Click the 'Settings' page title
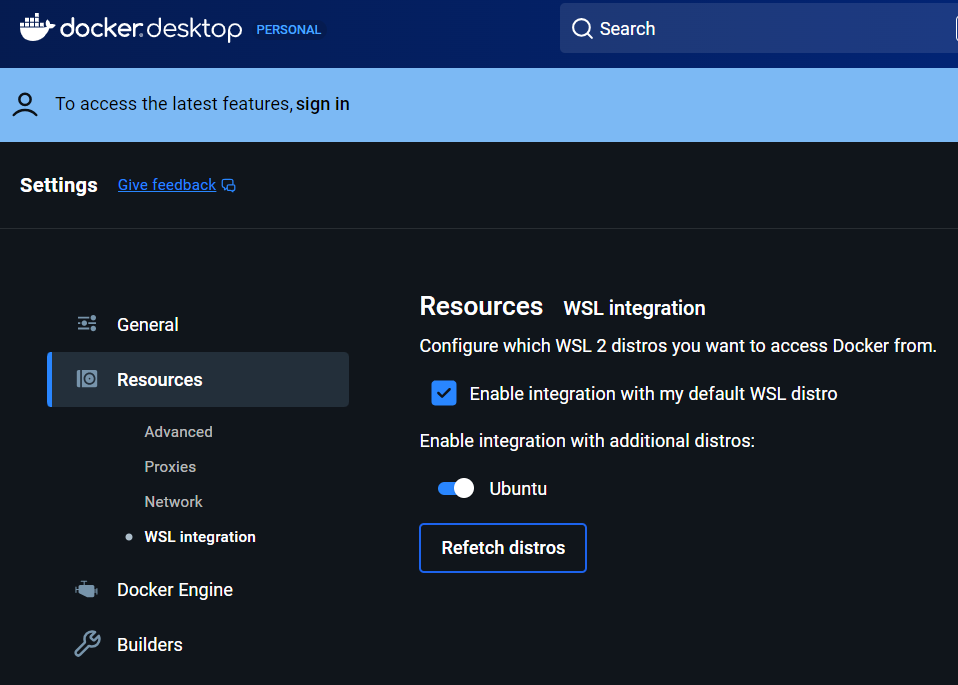958x685 pixels. coord(59,185)
